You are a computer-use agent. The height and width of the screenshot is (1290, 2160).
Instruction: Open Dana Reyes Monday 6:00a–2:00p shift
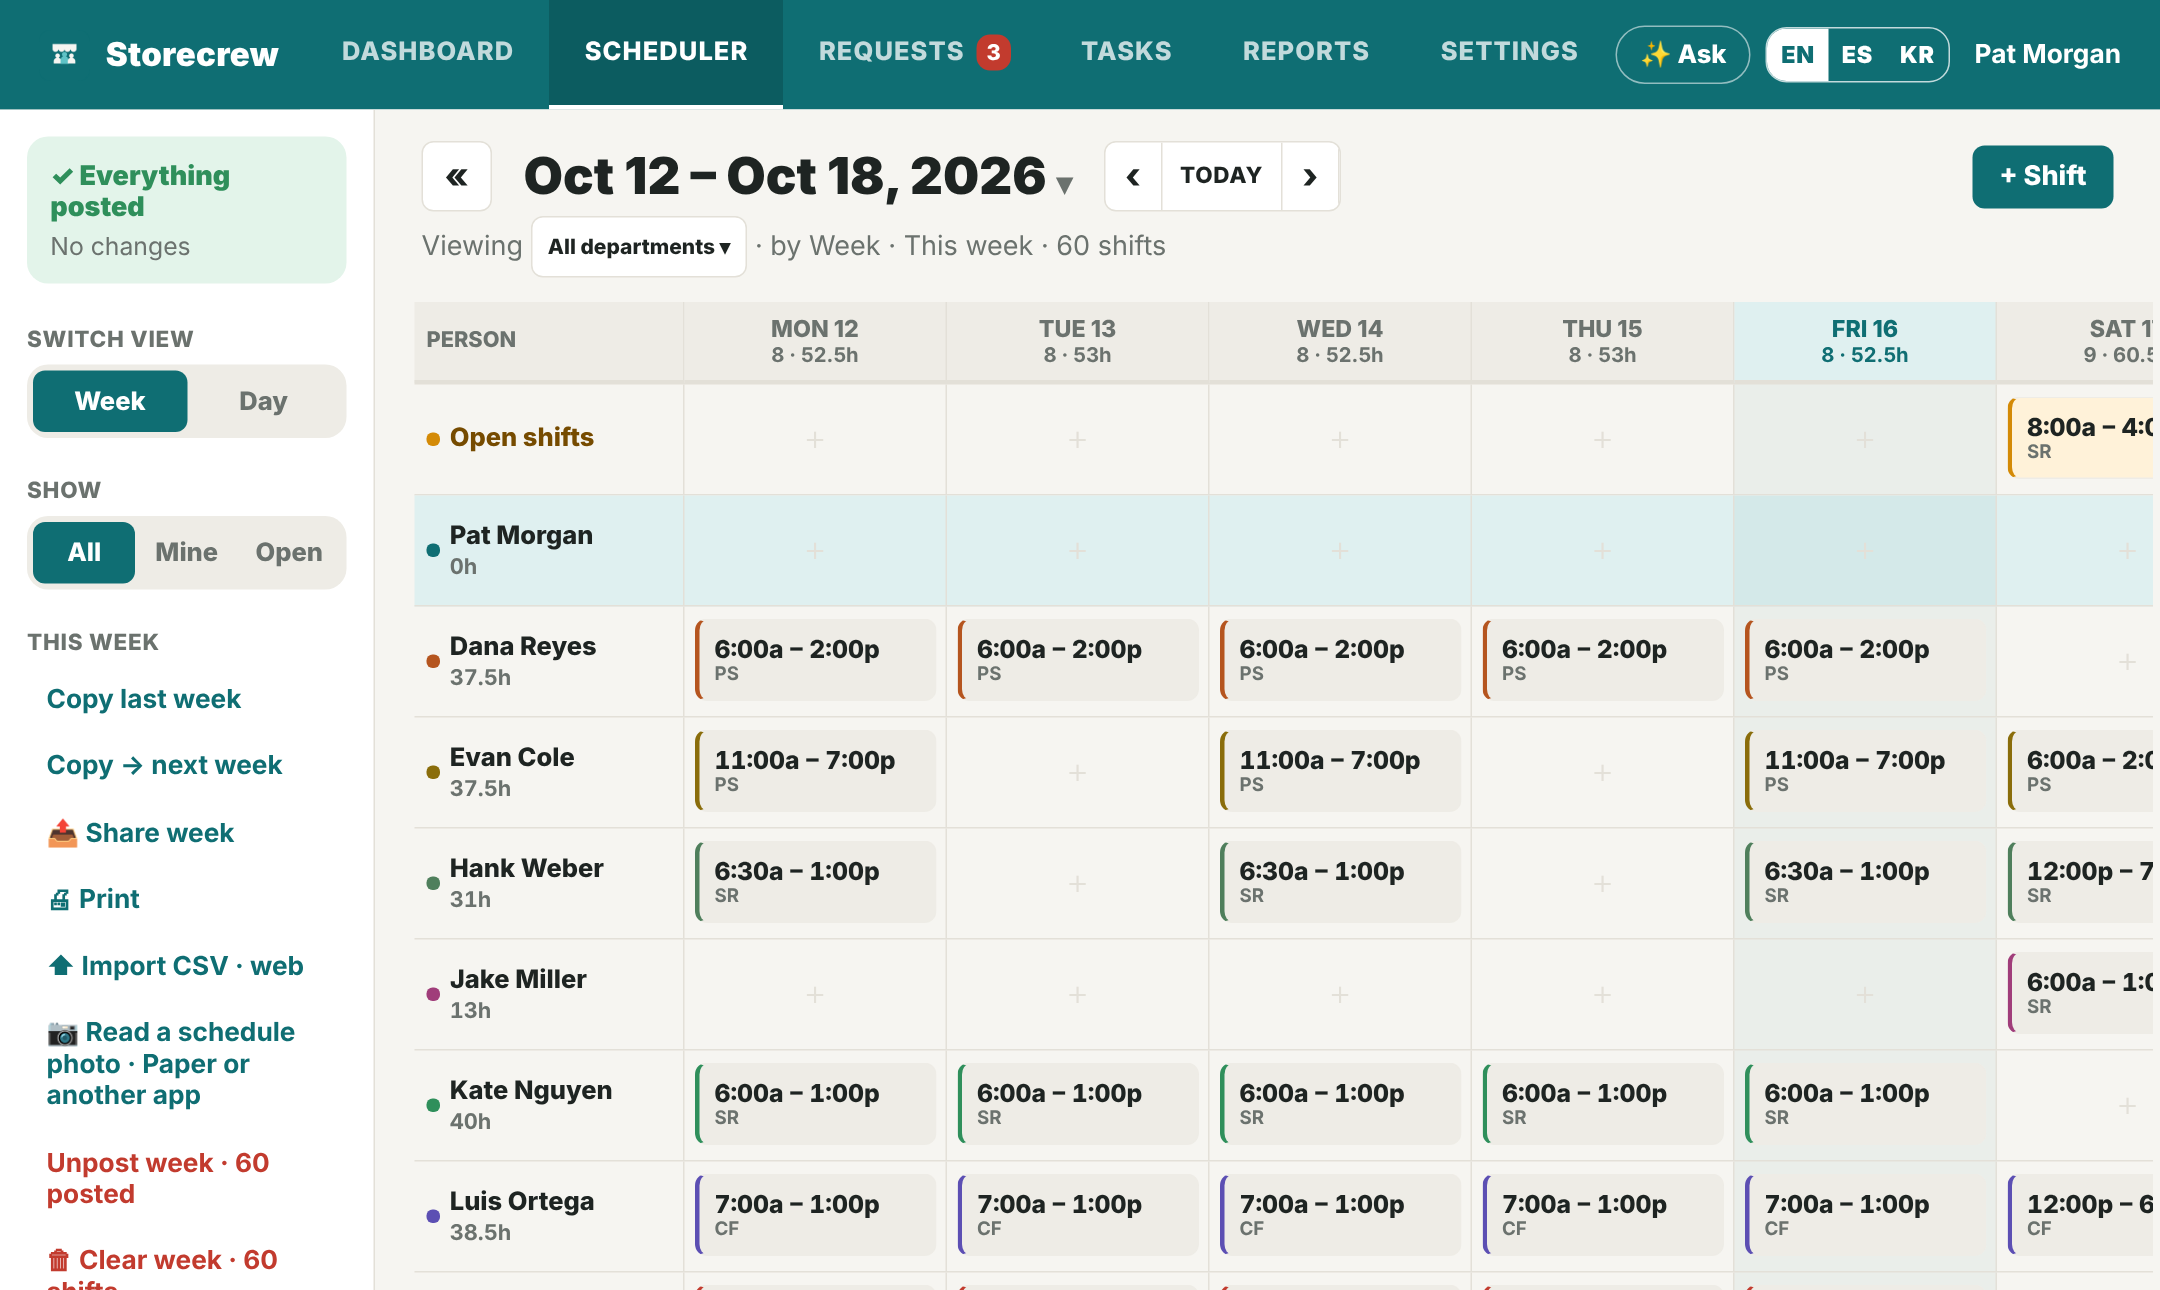[x=815, y=660]
